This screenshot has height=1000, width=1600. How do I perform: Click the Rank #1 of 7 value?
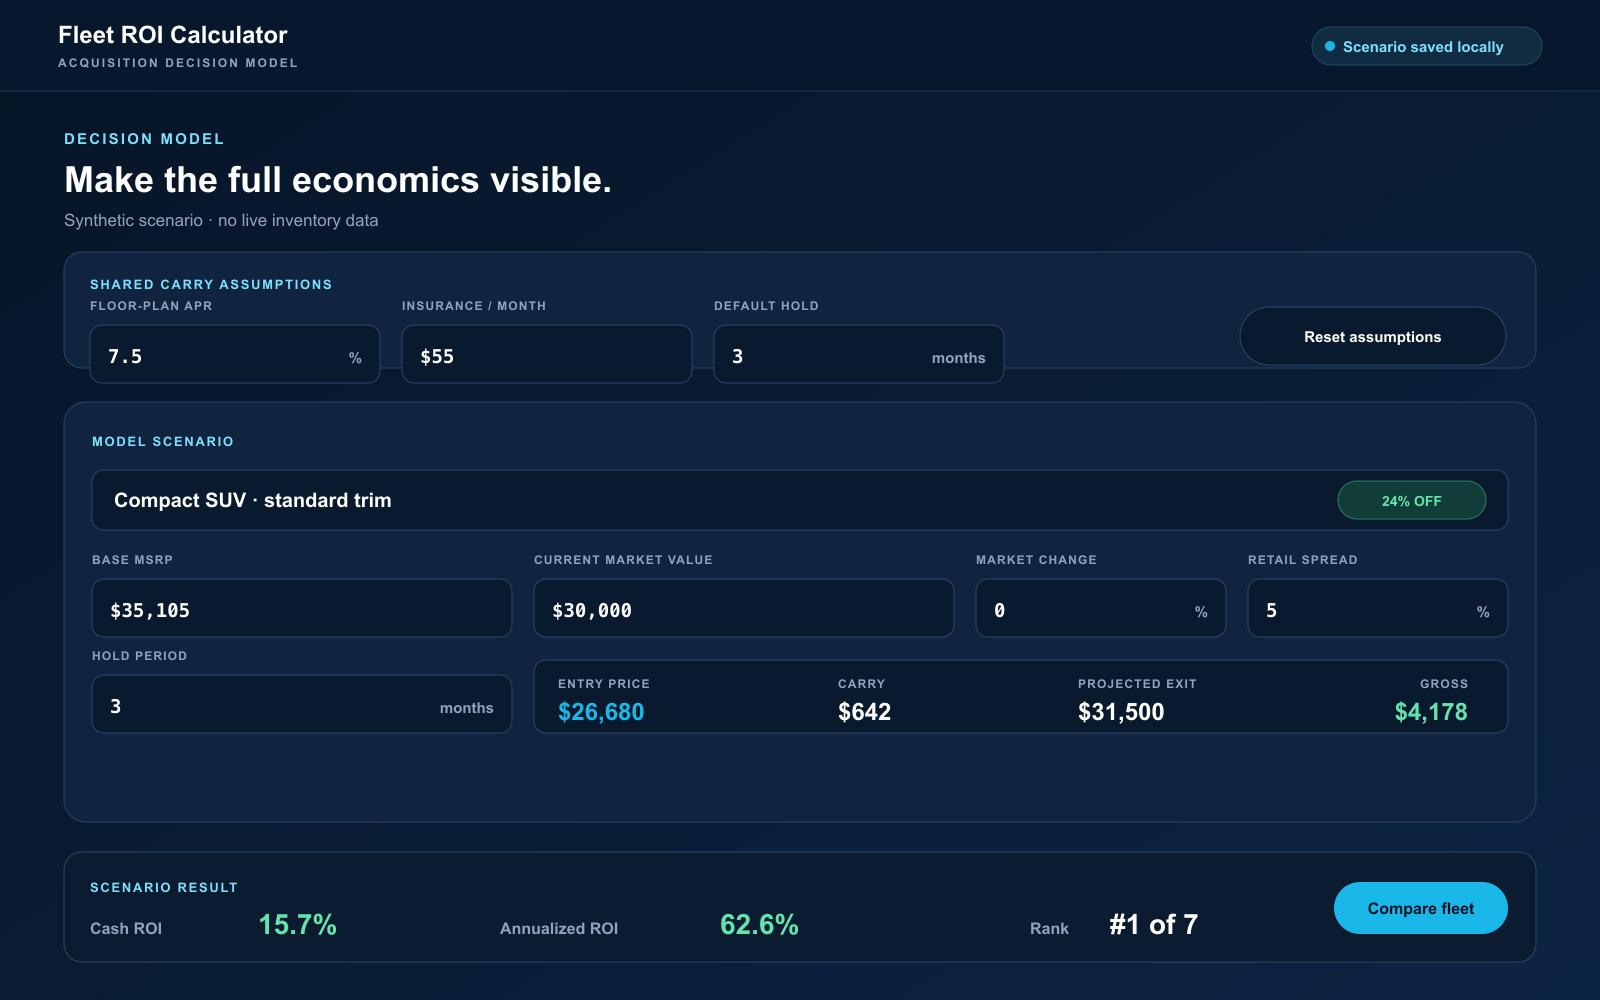tap(1153, 924)
